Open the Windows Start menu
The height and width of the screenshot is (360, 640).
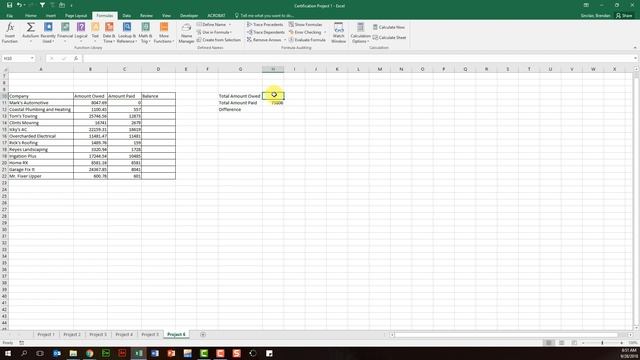pyautogui.click(x=8, y=353)
